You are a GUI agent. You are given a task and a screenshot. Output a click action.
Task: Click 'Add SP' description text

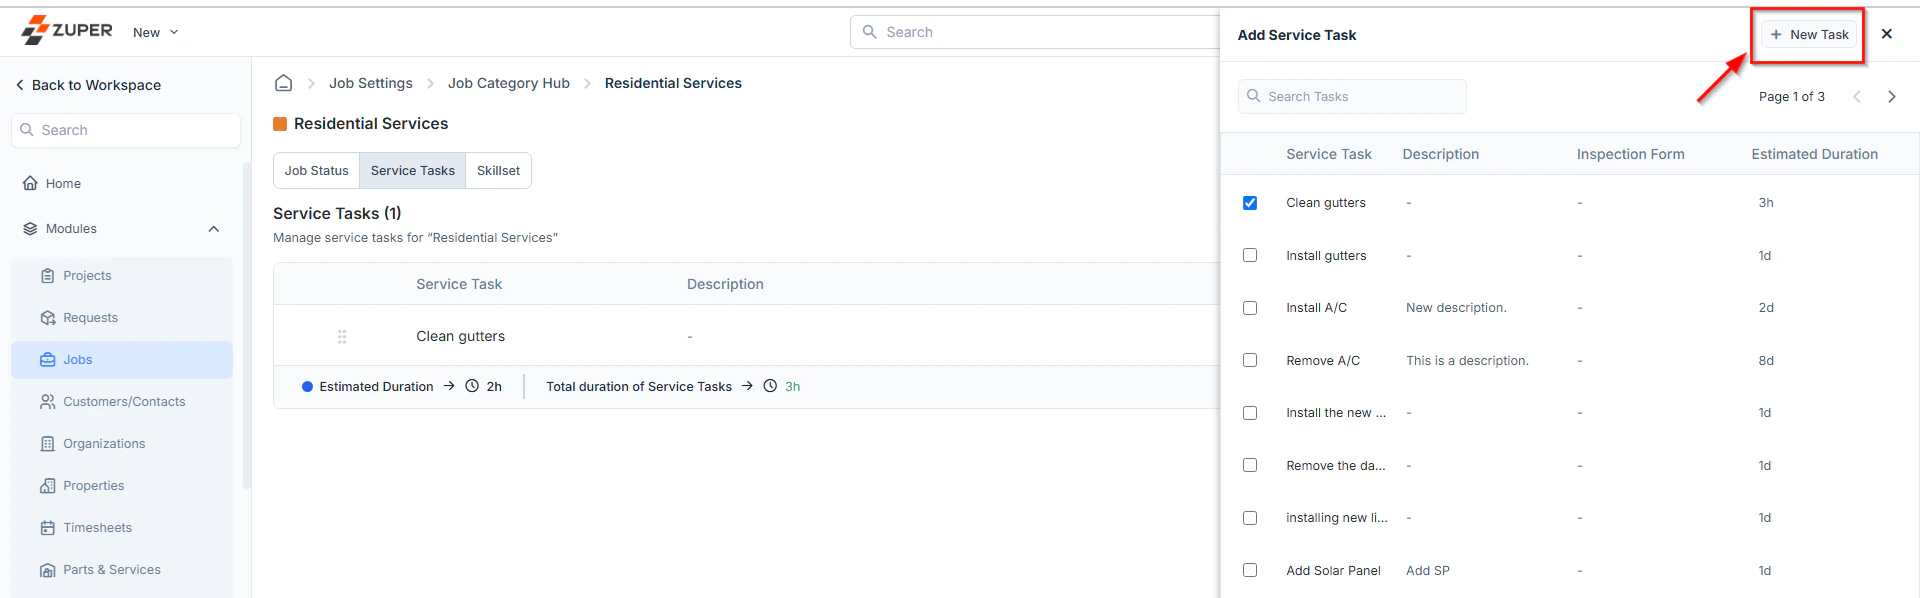click(x=1428, y=571)
